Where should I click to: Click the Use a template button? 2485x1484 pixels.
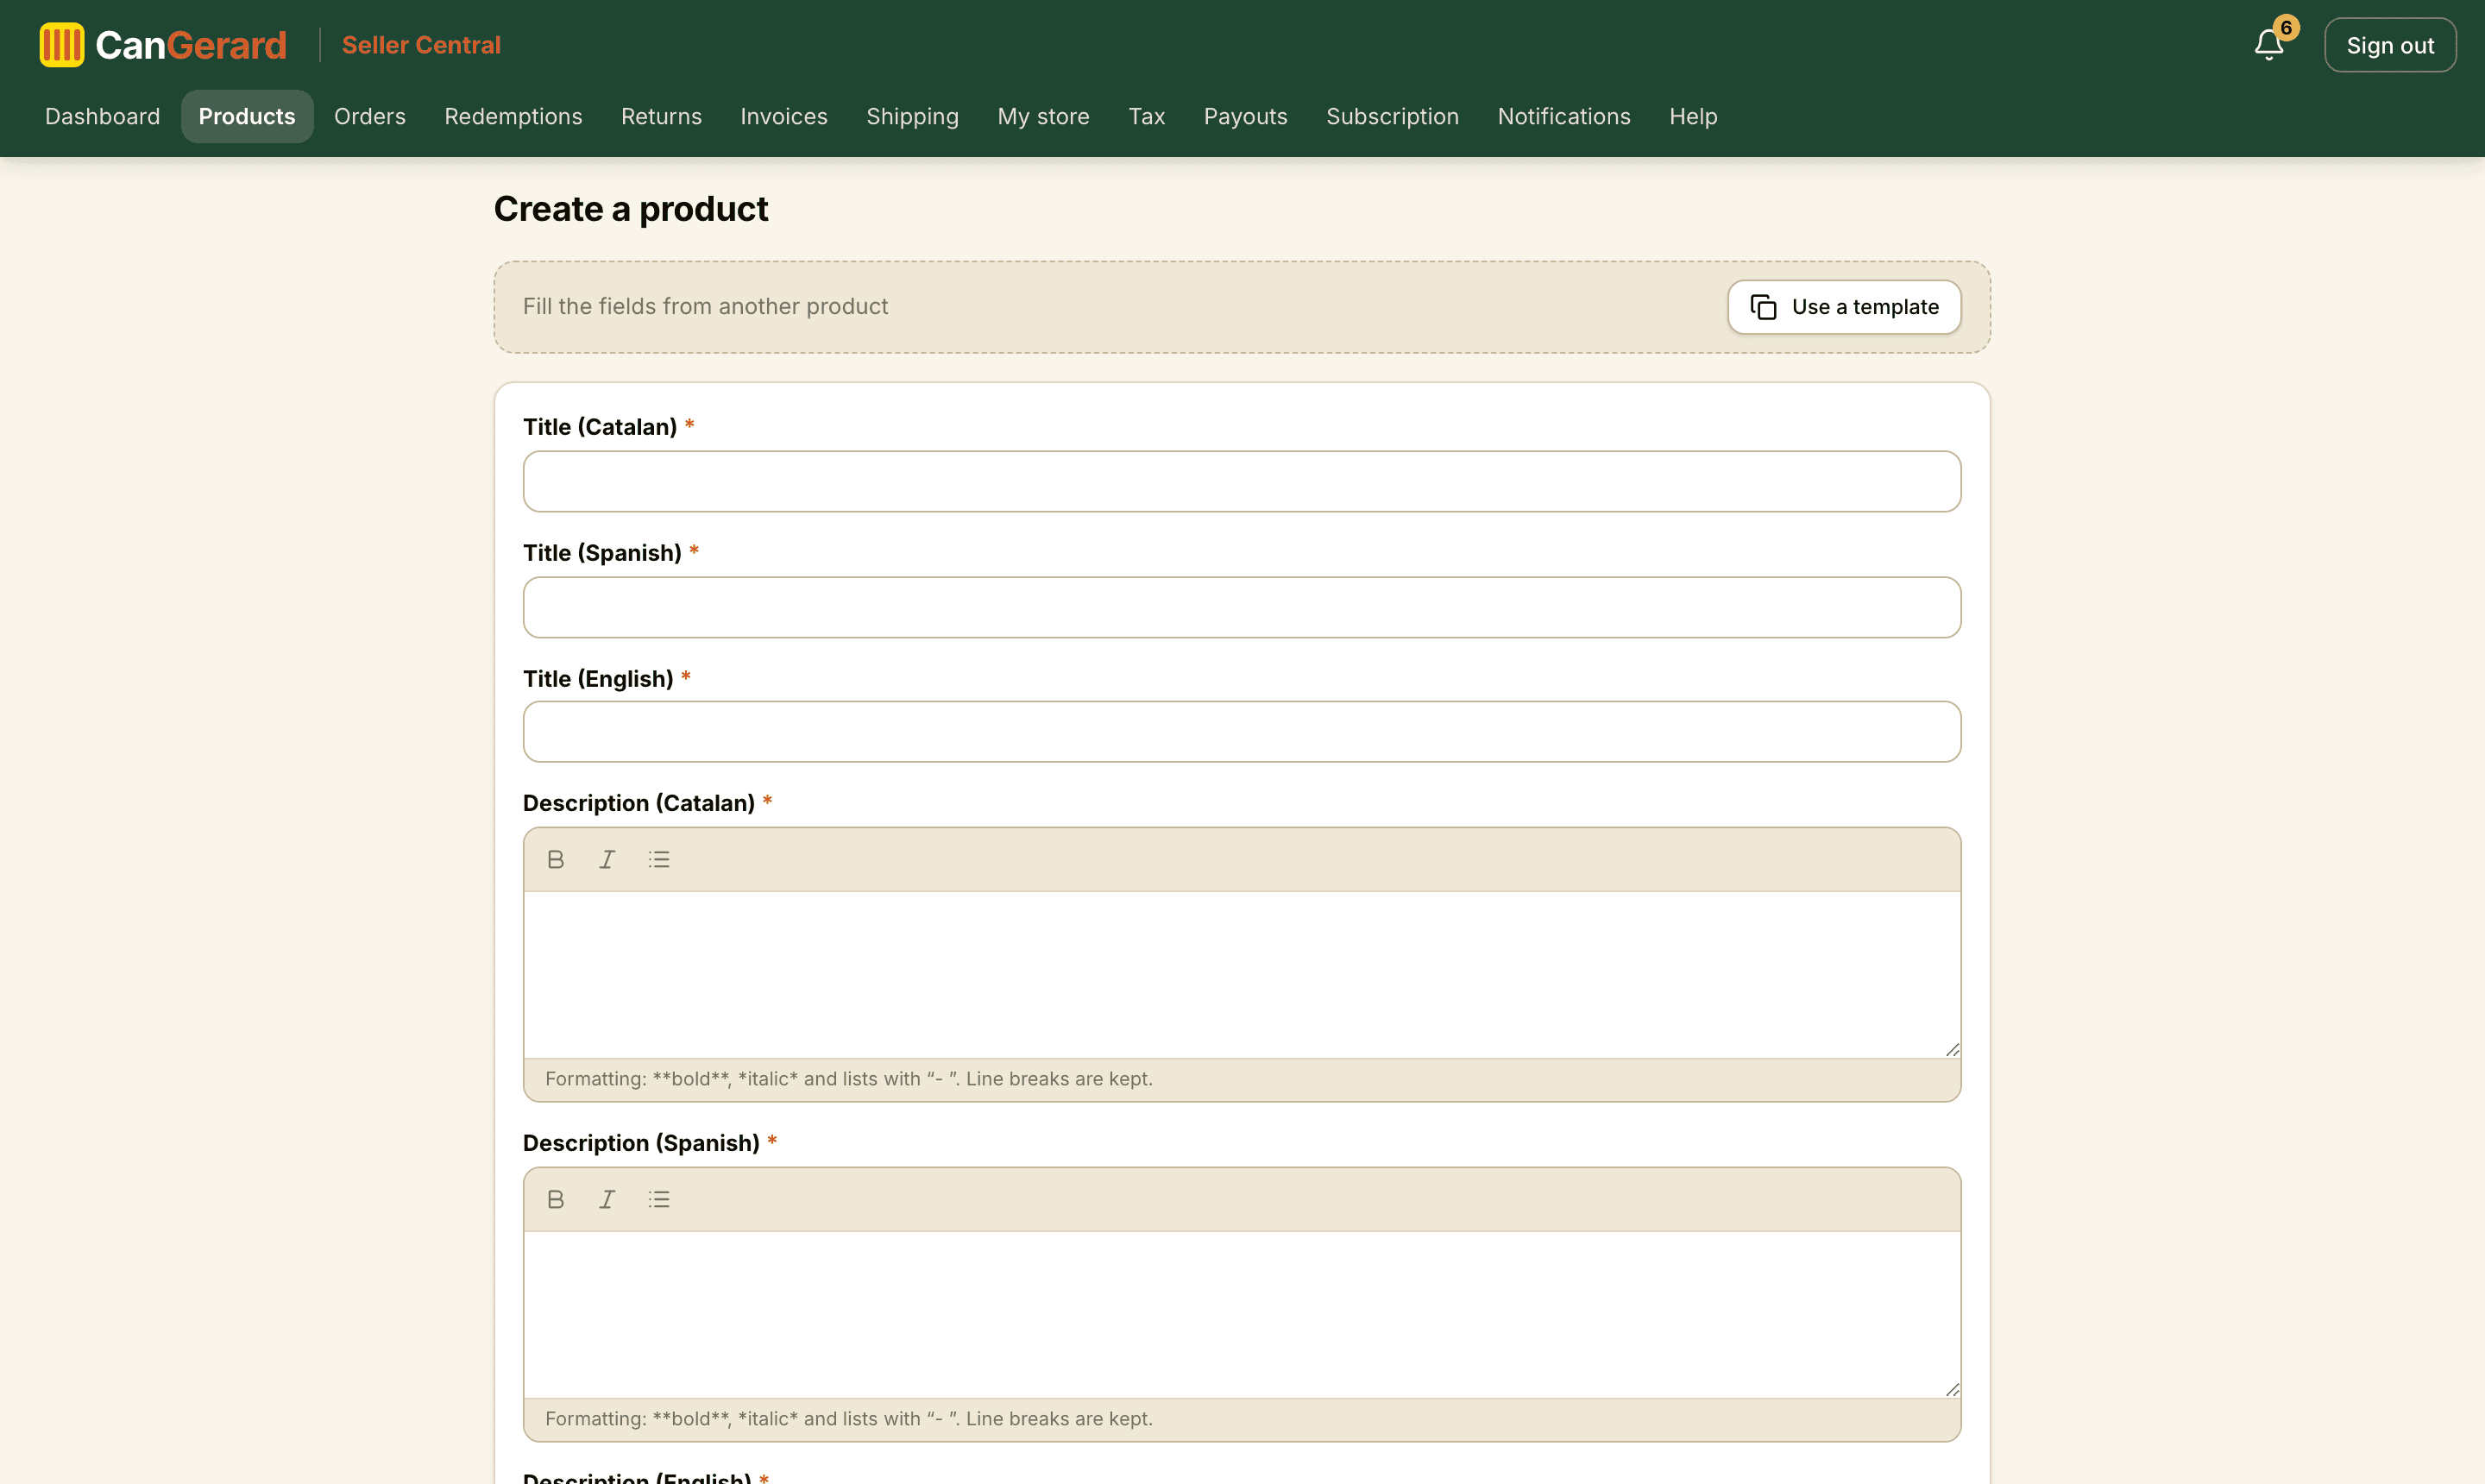pyautogui.click(x=1844, y=307)
